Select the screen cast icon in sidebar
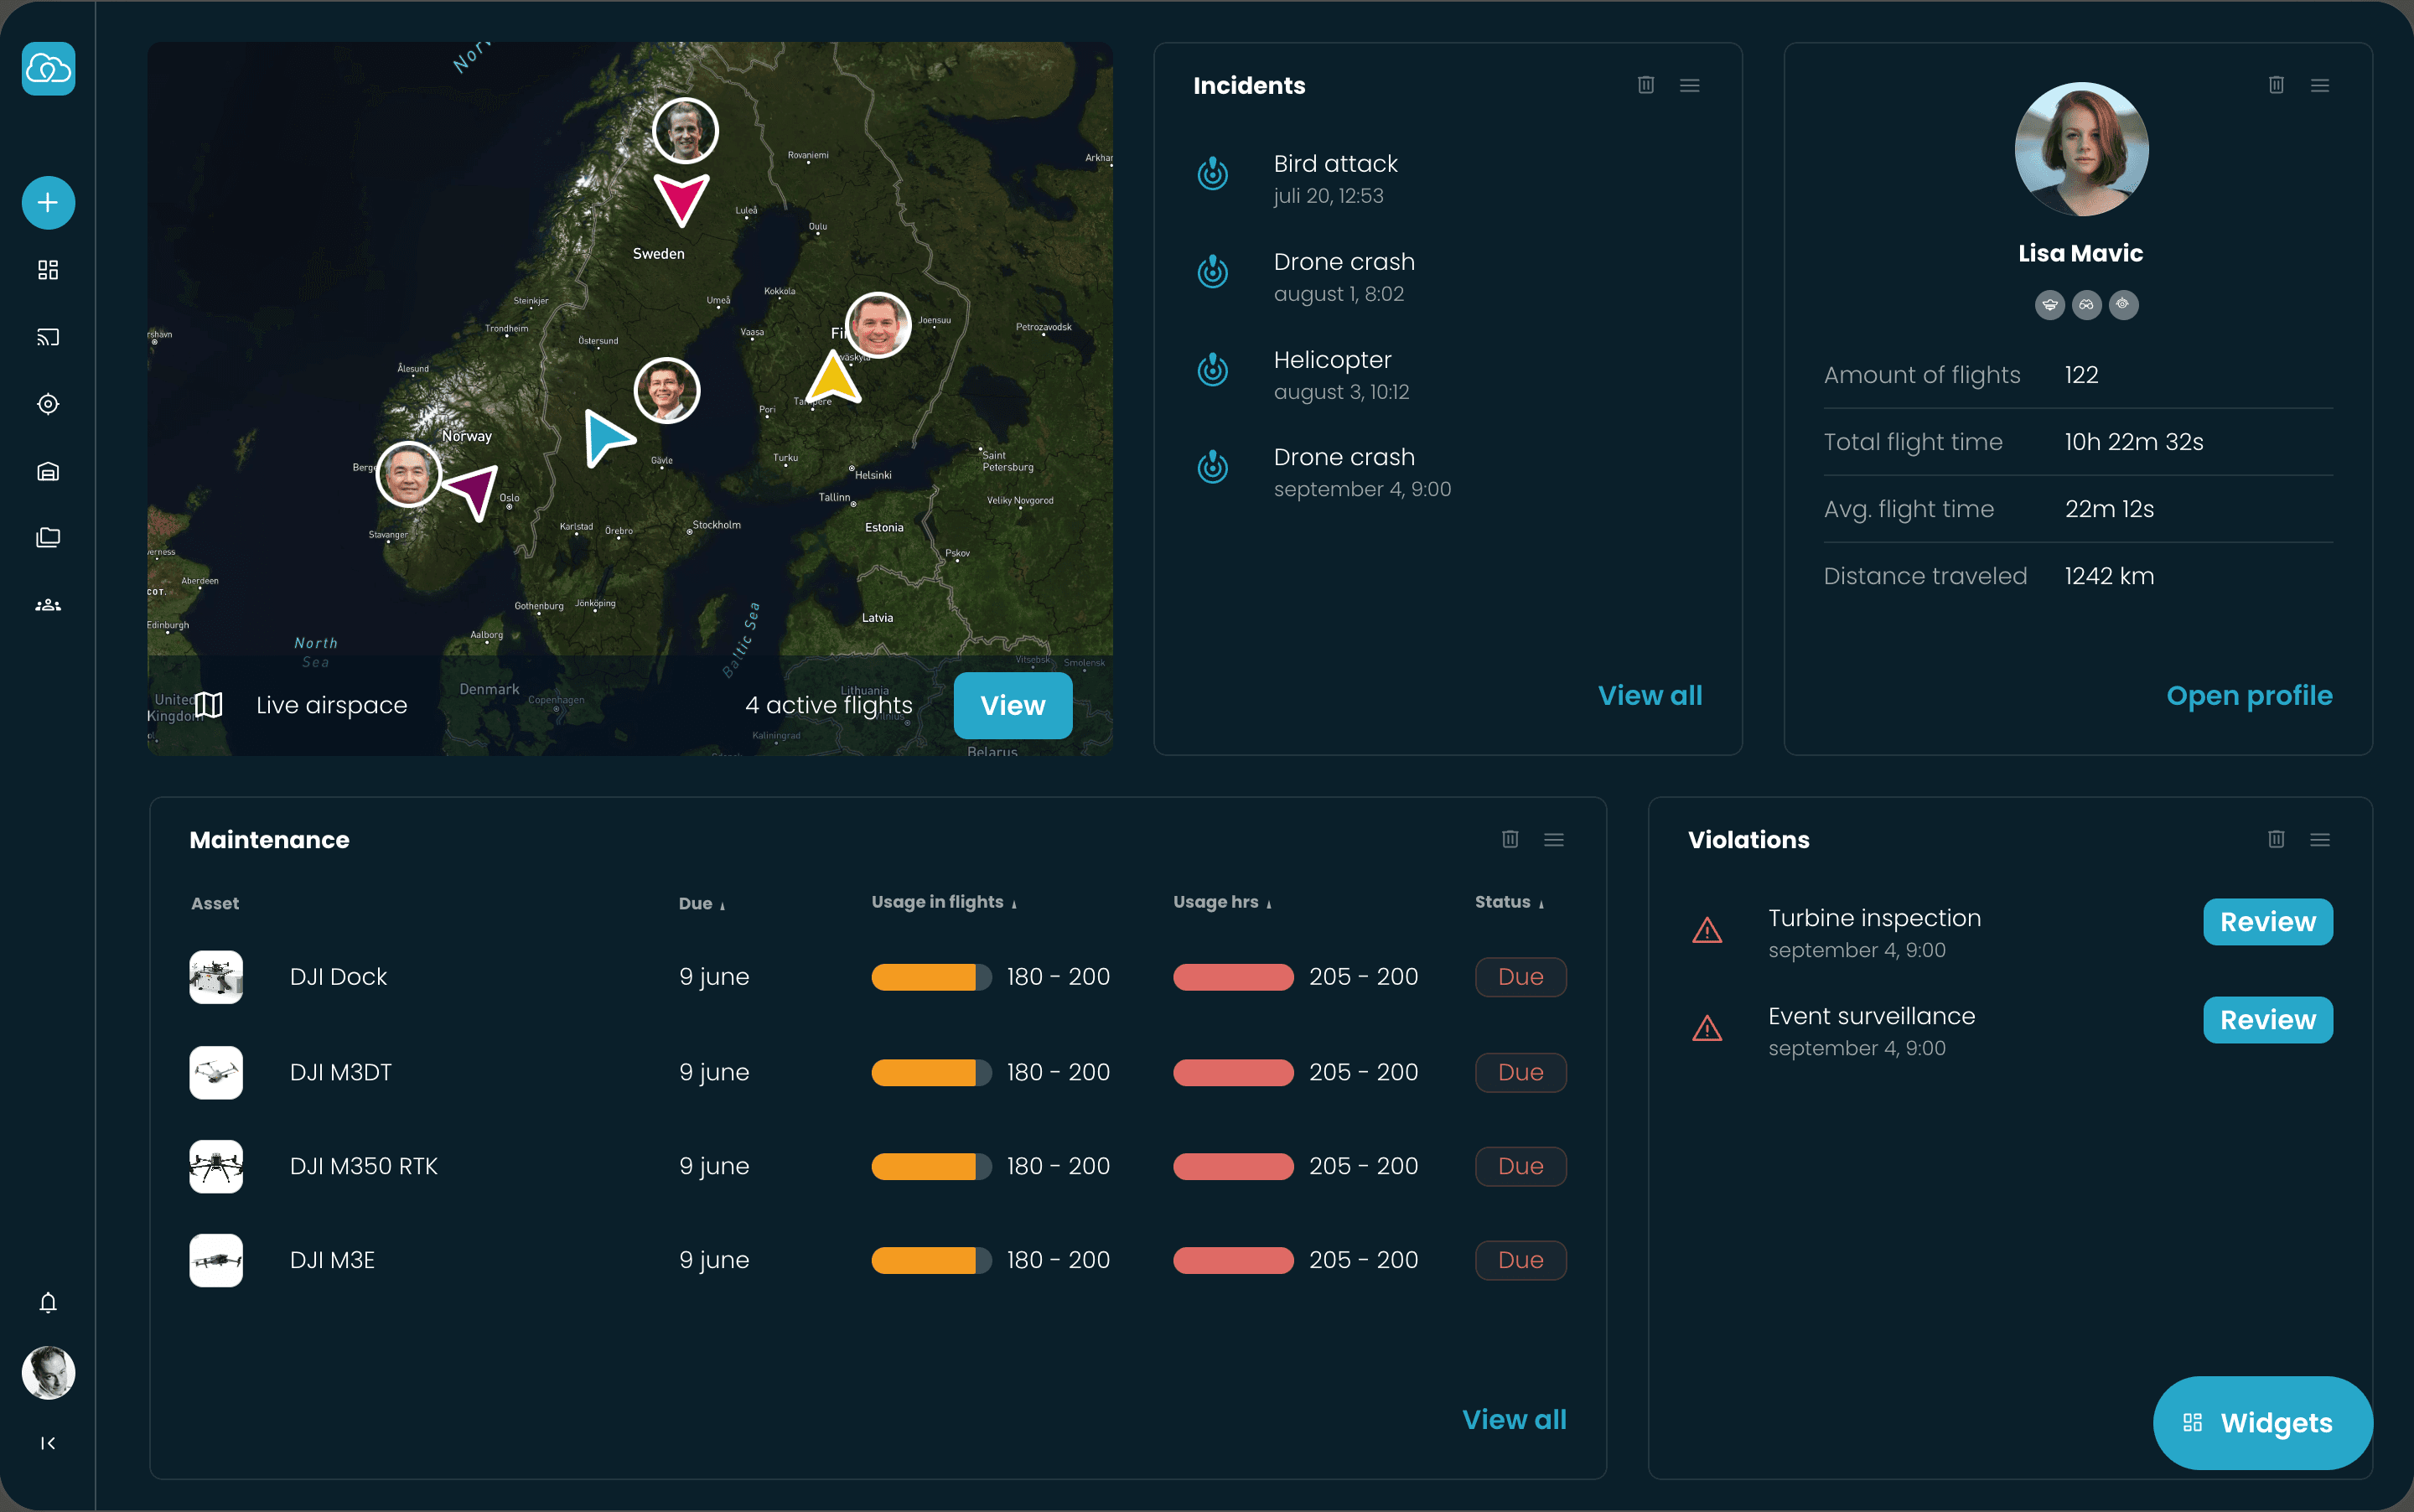This screenshot has height=1512, width=2414. [48, 337]
